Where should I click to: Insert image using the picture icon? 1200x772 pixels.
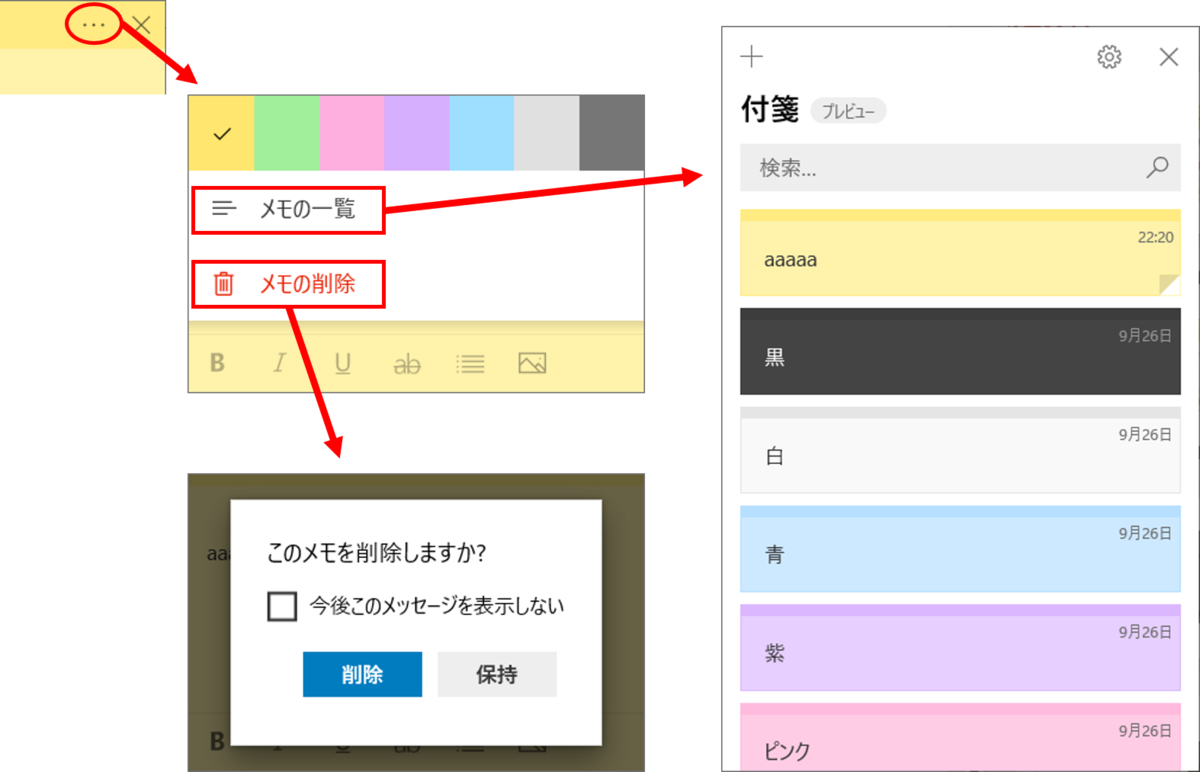(532, 363)
